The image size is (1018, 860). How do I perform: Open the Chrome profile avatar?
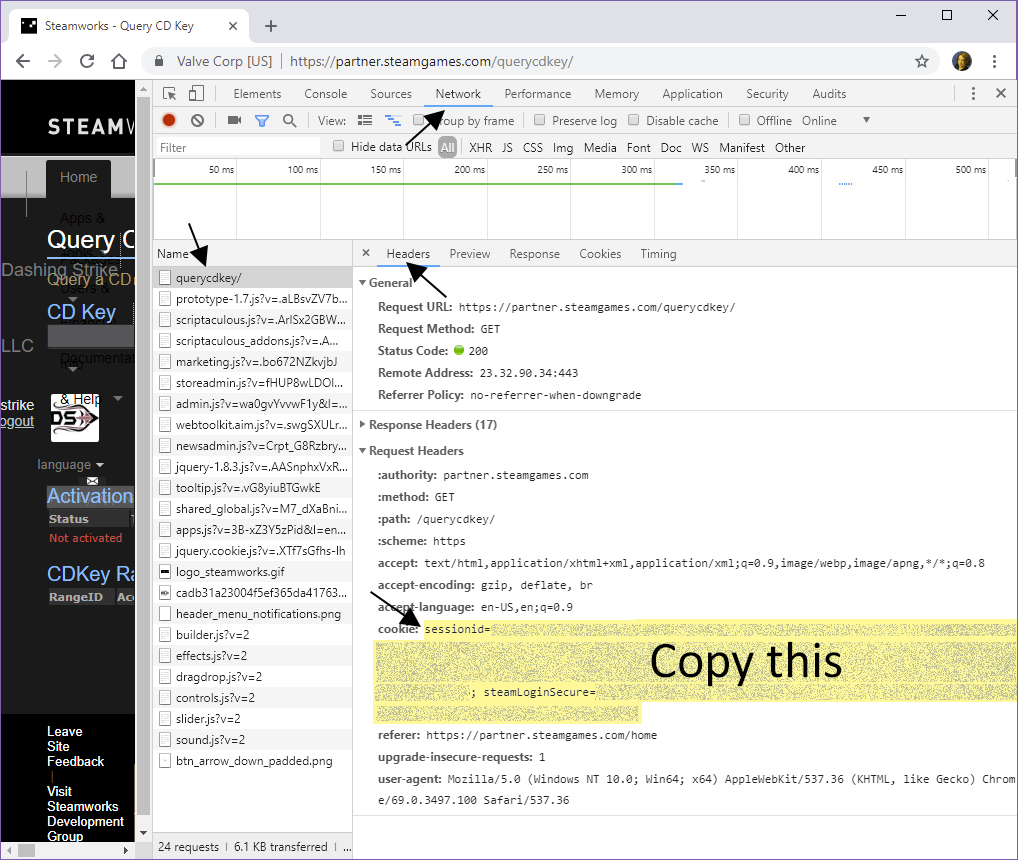(962, 61)
